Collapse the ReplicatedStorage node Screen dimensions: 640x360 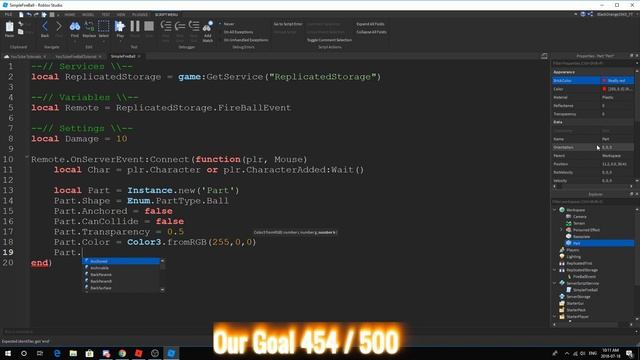click(x=555, y=270)
